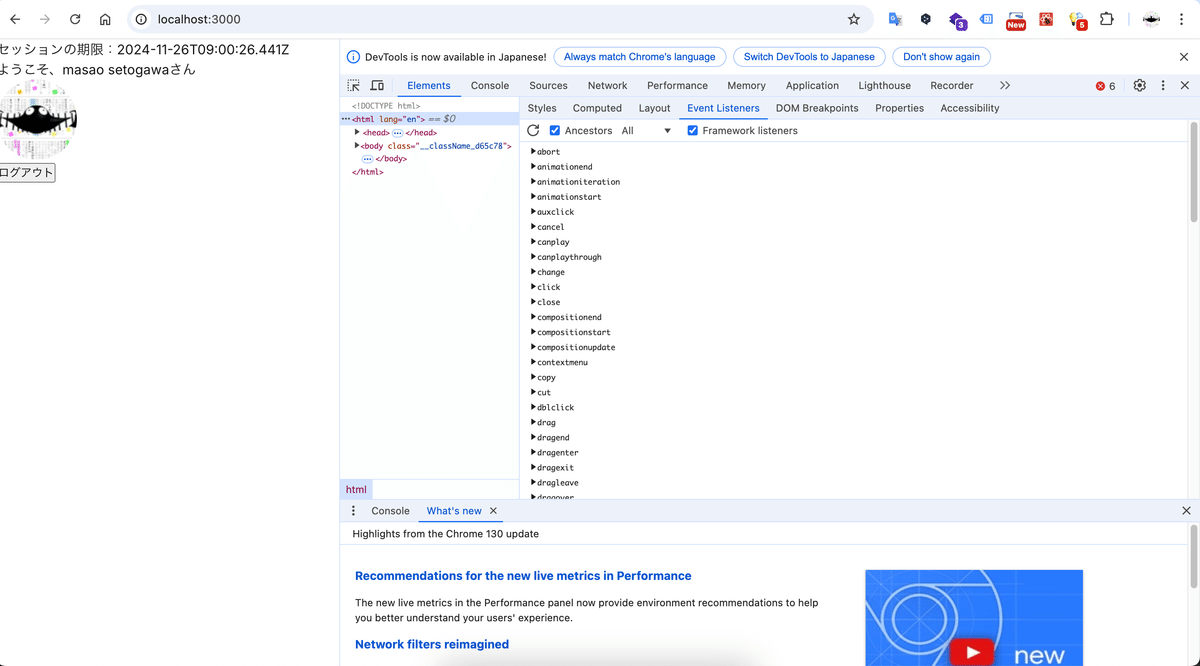This screenshot has width=1200, height=666.
Task: Toggle the Framework listeners checkbox
Action: click(692, 131)
